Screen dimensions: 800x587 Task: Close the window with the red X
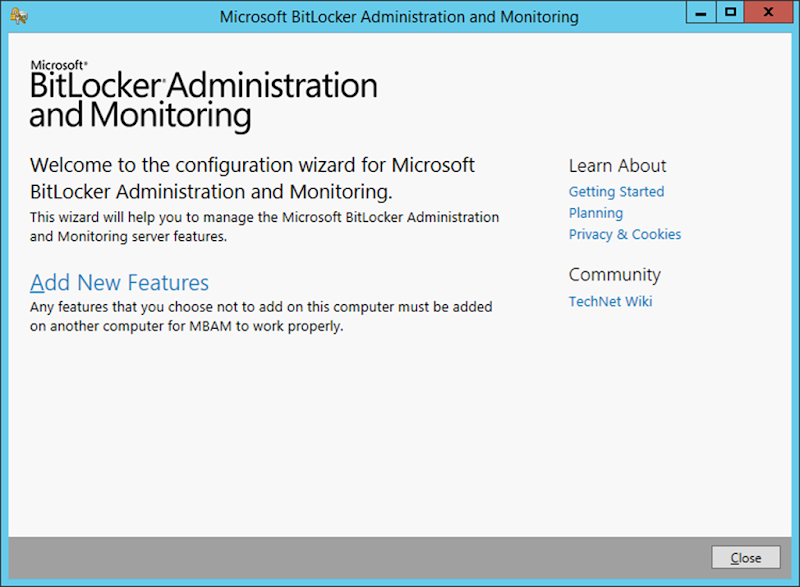click(x=768, y=12)
